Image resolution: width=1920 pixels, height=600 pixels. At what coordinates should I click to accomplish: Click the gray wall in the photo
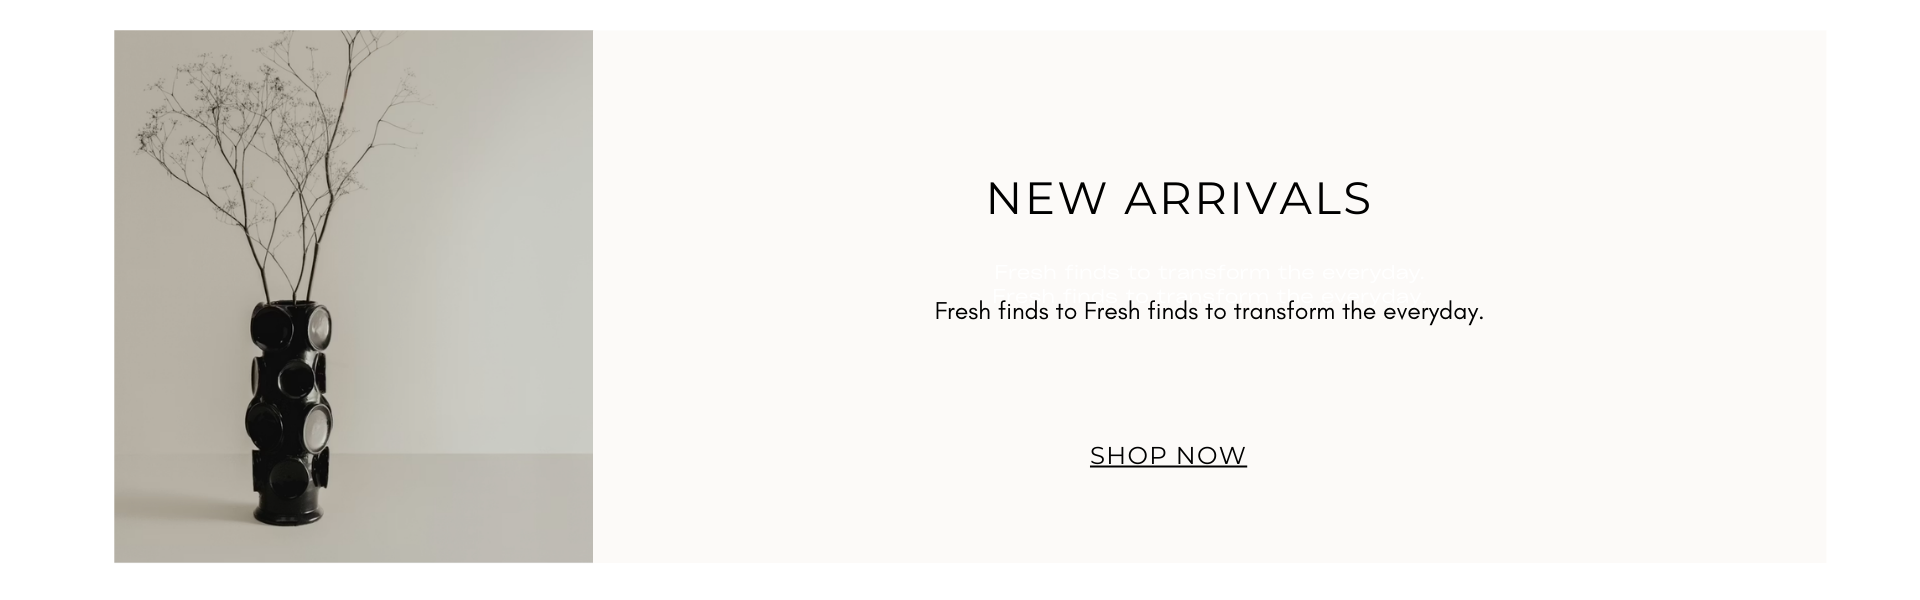click(x=480, y=250)
